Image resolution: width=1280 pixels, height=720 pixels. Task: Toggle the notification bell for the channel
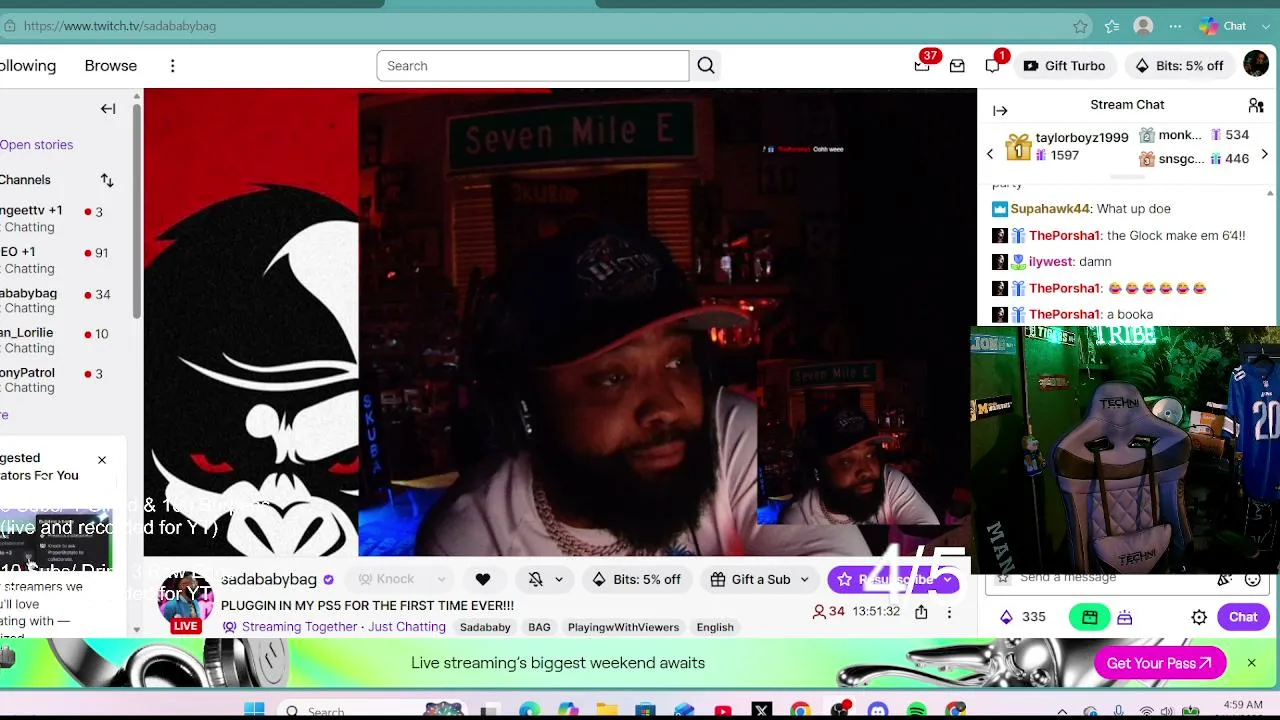coord(536,579)
